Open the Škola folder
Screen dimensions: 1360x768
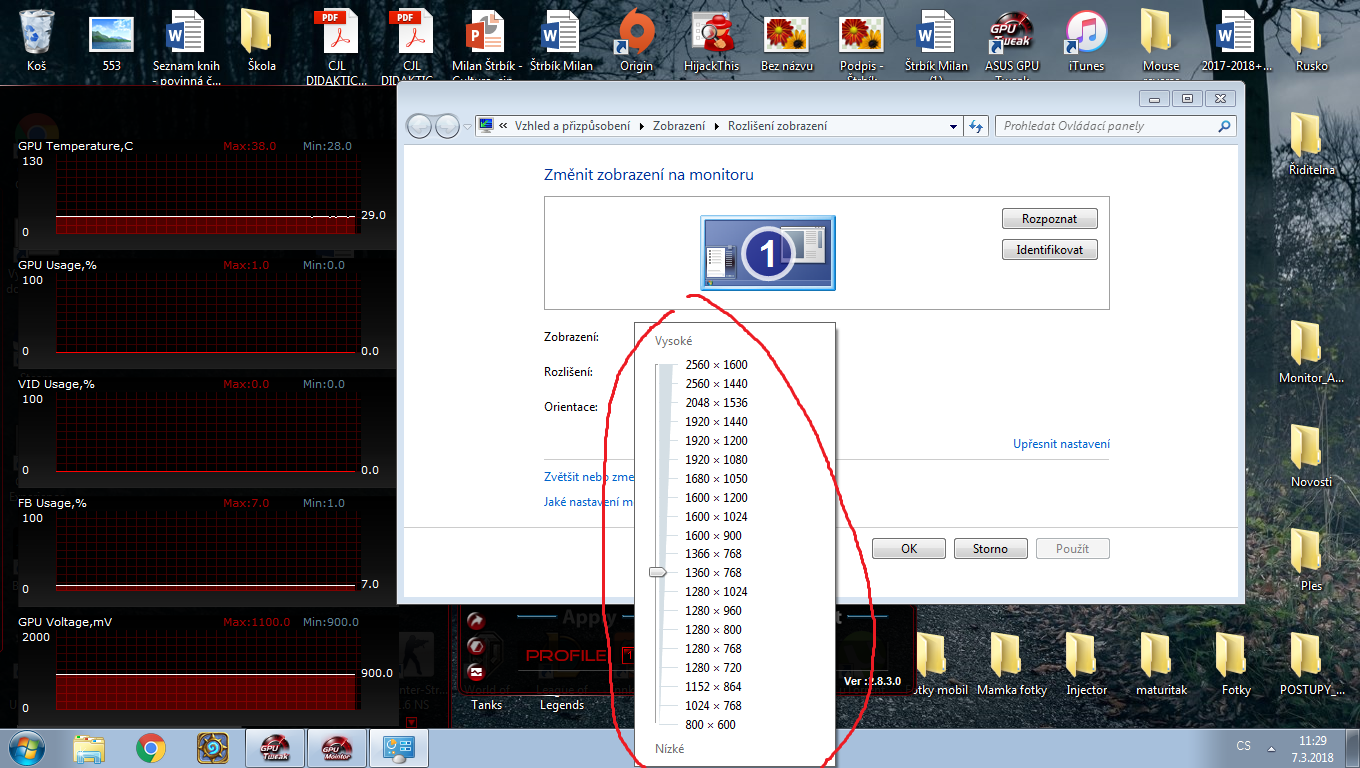click(x=261, y=40)
